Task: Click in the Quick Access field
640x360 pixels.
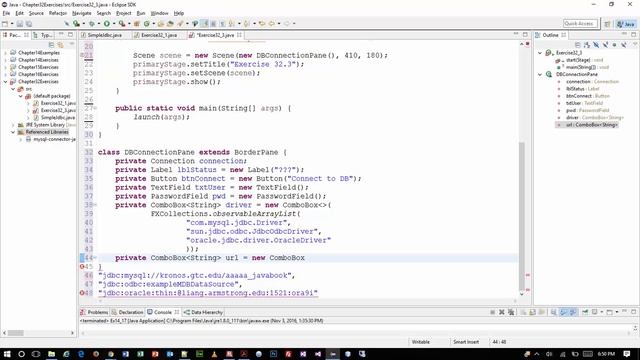Action: [x=580, y=24]
